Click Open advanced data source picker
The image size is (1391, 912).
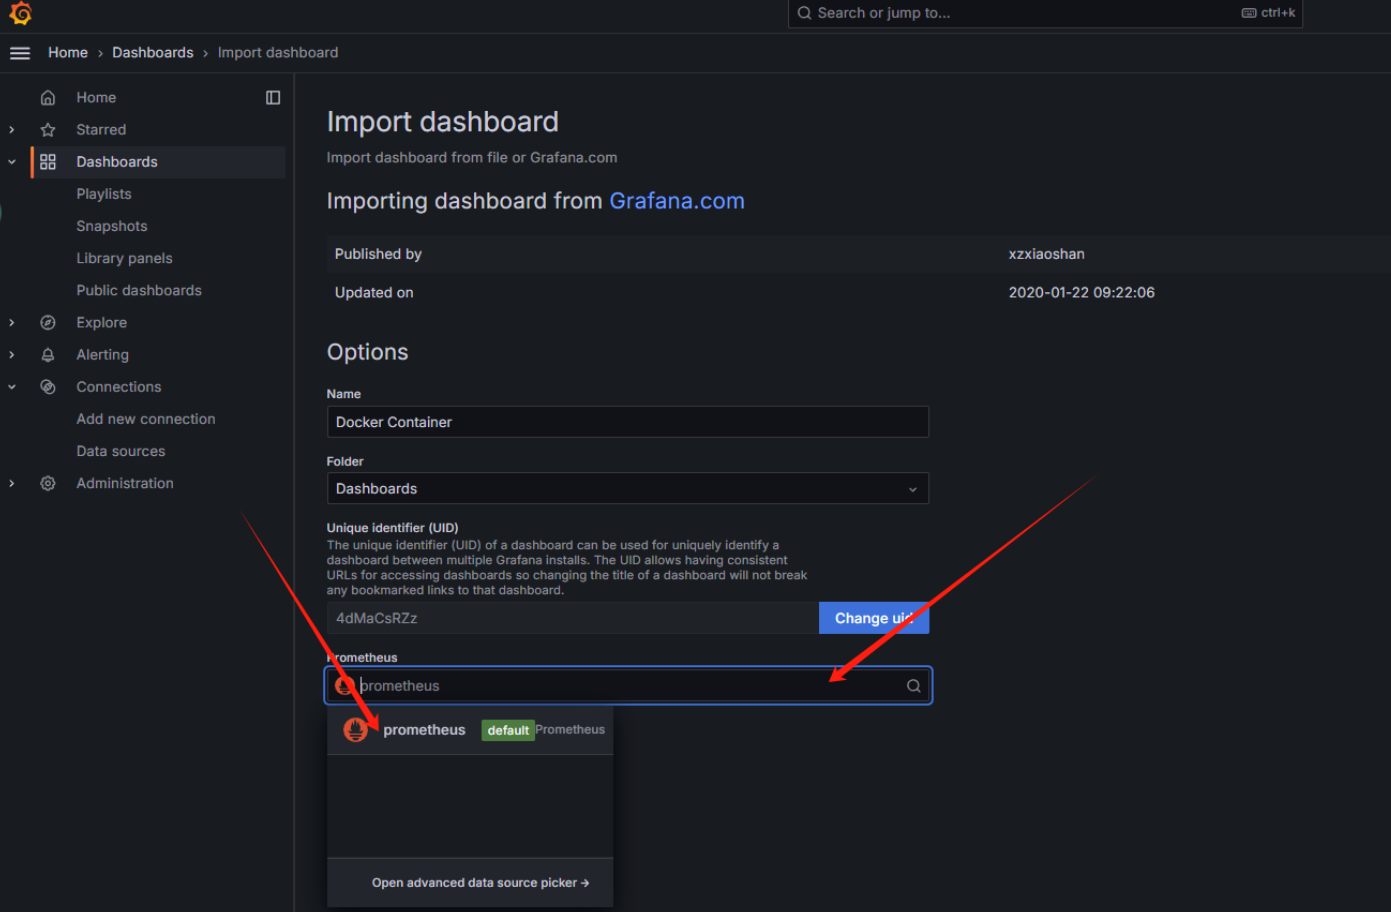(x=480, y=883)
